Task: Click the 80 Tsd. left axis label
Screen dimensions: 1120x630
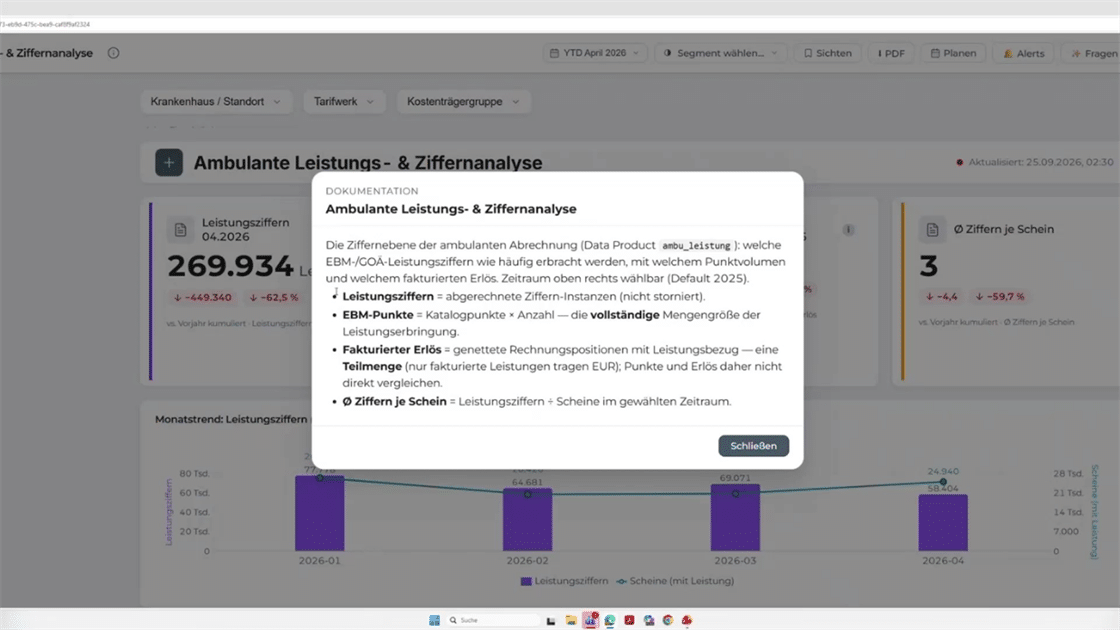Action: (x=194, y=474)
